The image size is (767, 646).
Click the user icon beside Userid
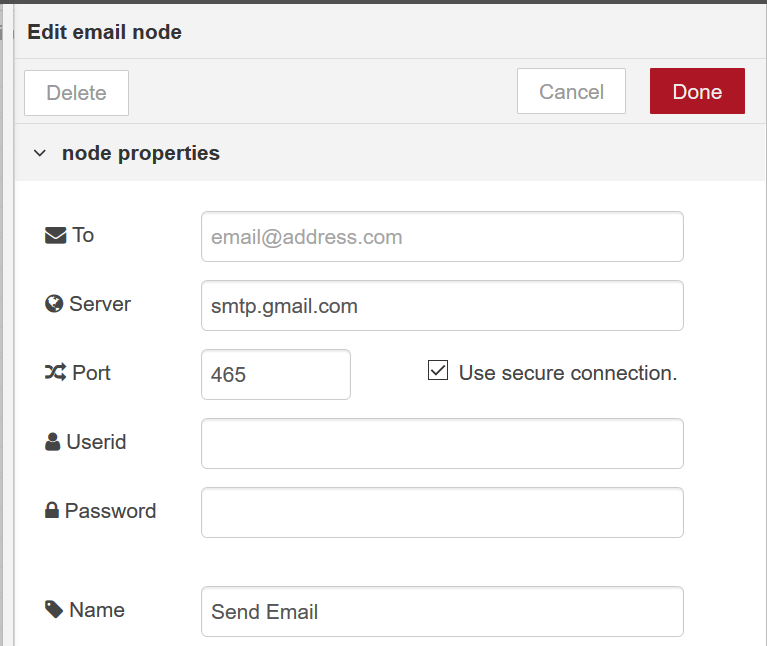(x=52, y=442)
